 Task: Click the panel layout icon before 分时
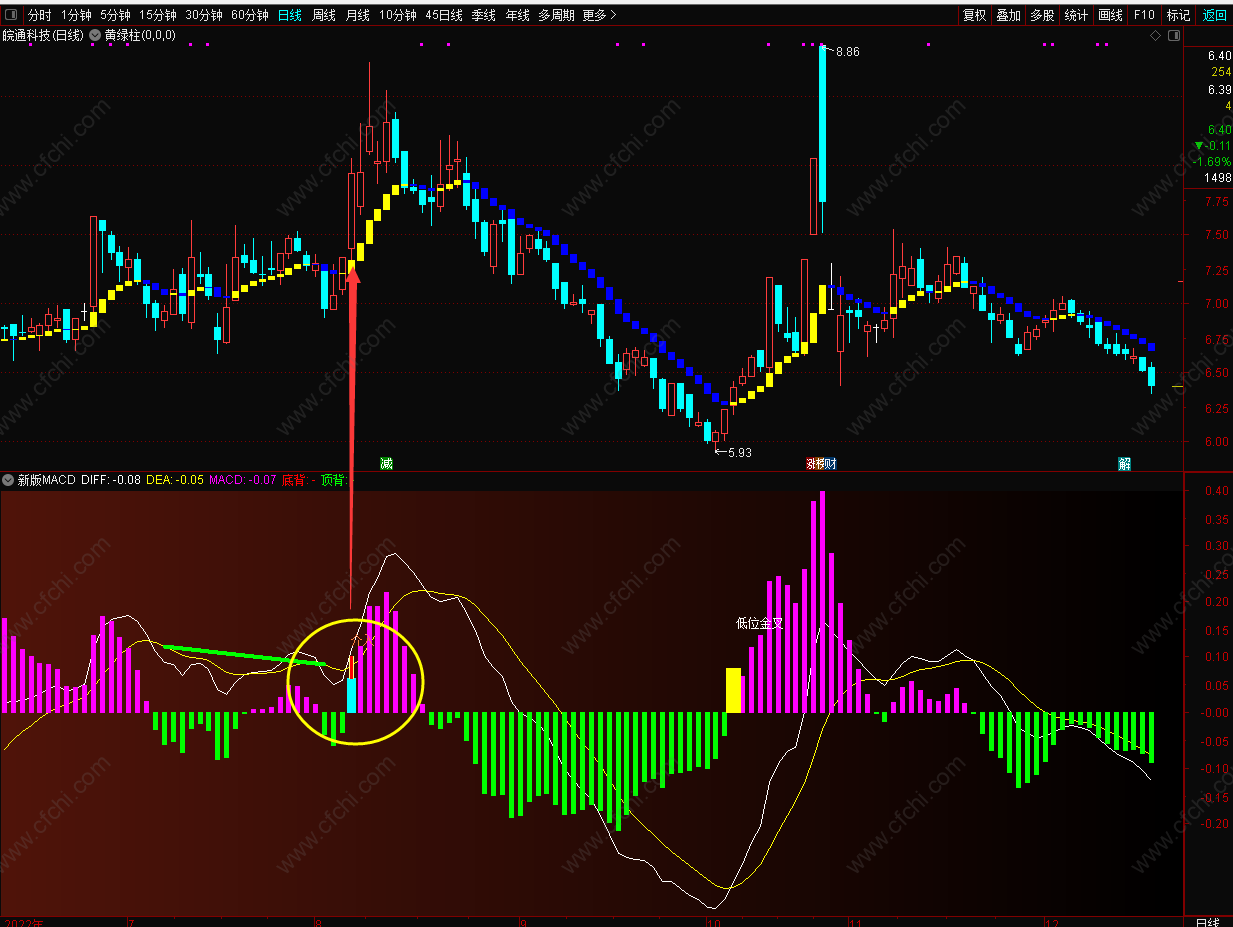pyautogui.click(x=11, y=15)
